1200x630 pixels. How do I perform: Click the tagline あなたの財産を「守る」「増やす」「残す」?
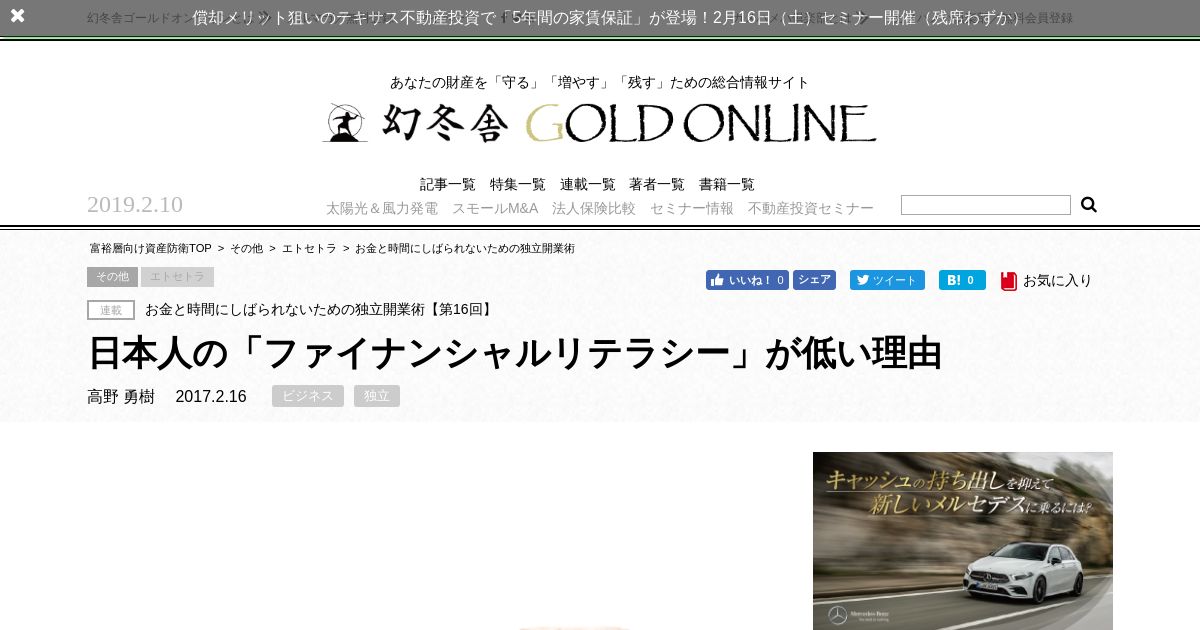point(600,82)
